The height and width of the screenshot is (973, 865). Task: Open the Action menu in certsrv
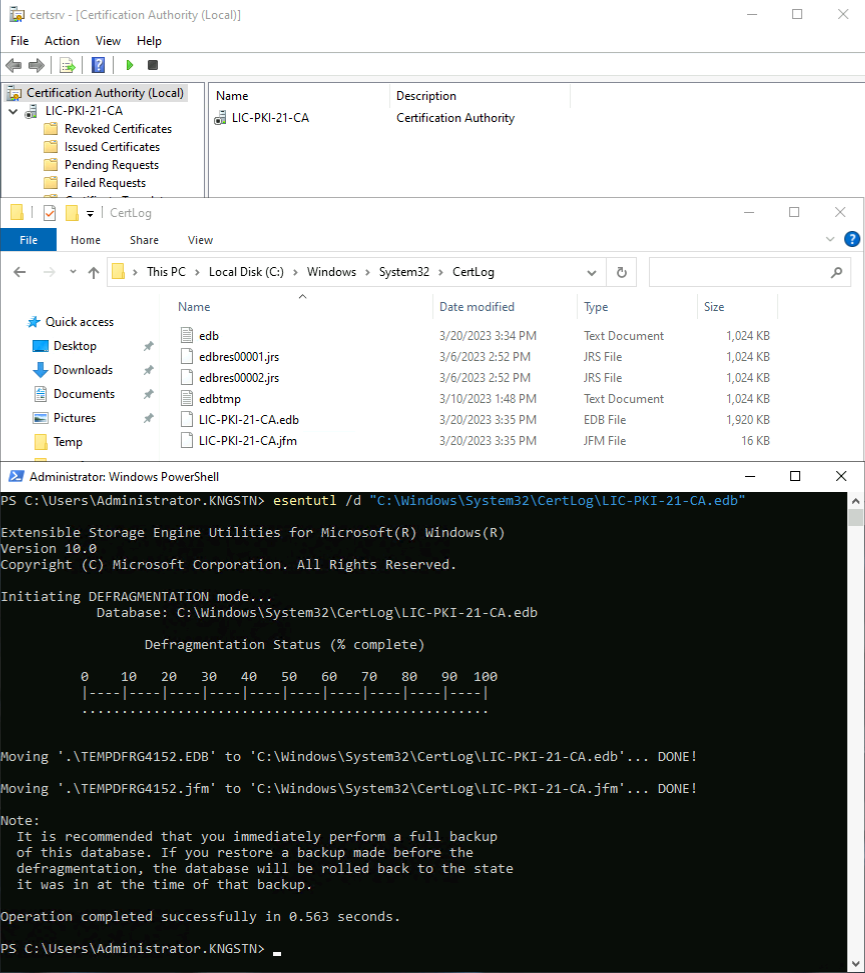click(62, 41)
